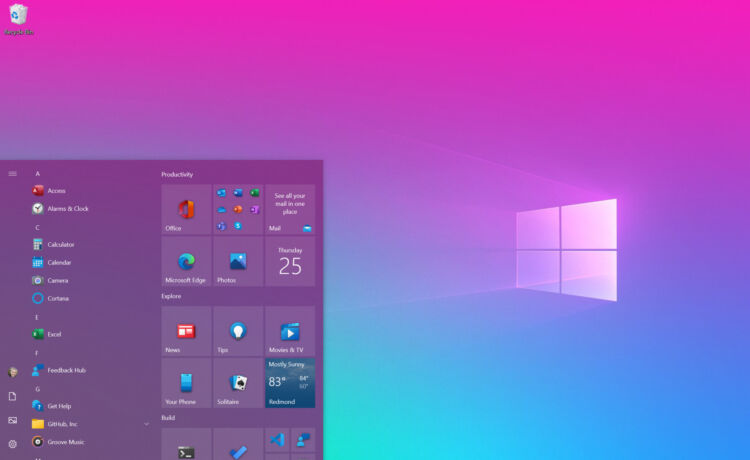Open OneDrive in the Office folder tile
Viewport: 750px width, 460px height.
click(221, 209)
